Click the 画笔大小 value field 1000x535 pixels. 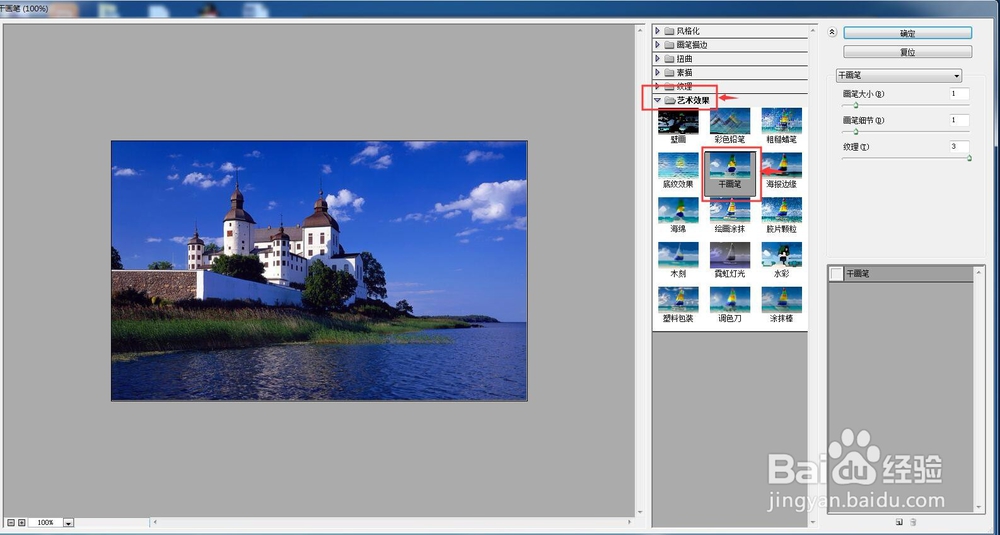[x=959, y=94]
